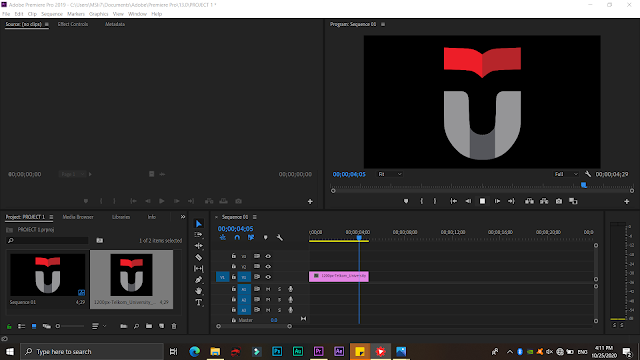Open the Sequence menu
The width and height of the screenshot is (640, 360).
tap(52, 14)
